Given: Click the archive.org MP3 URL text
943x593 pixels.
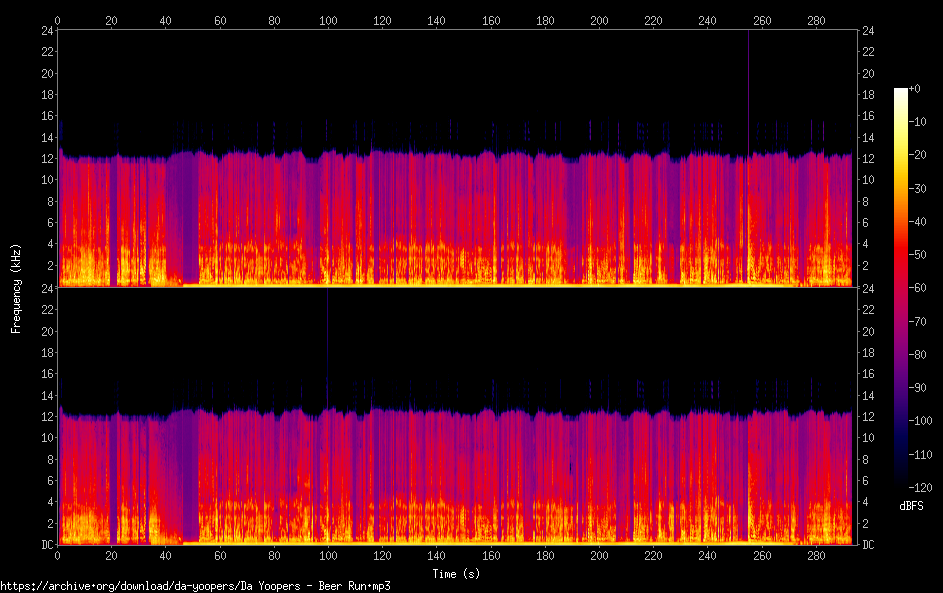Looking at the screenshot, I should (195, 586).
